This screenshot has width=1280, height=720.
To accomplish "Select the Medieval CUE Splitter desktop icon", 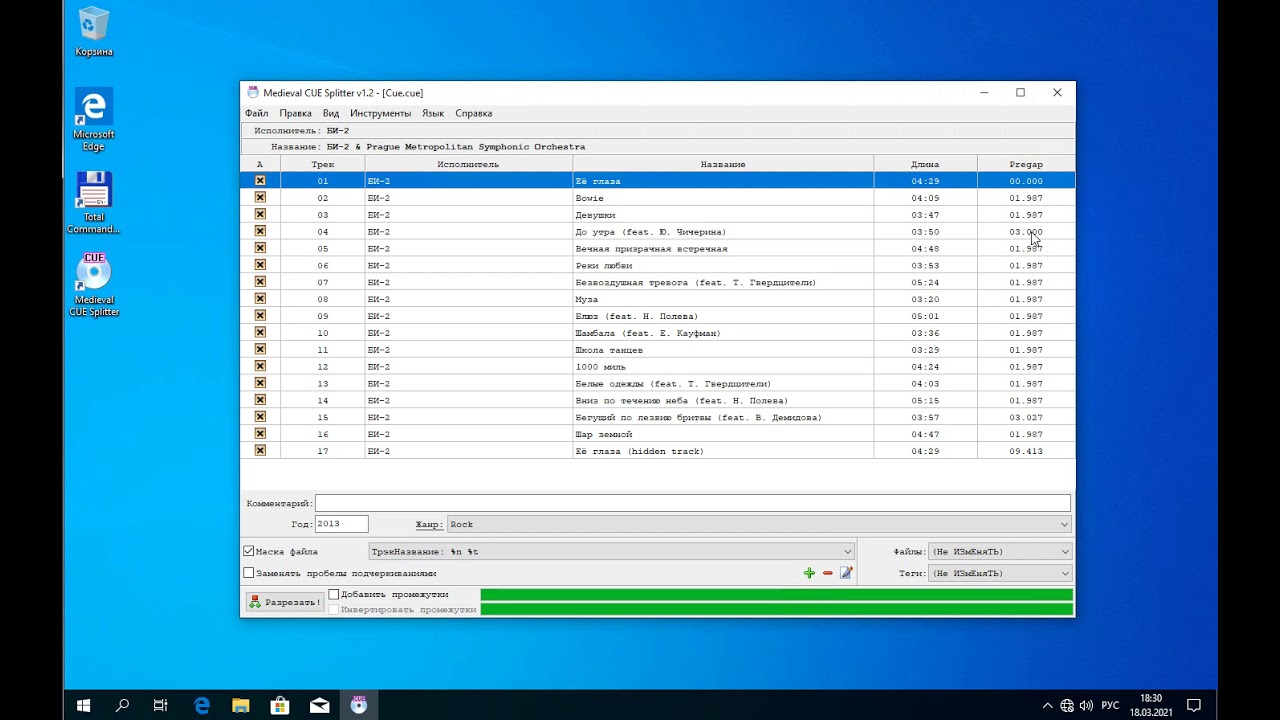I will (94, 285).
